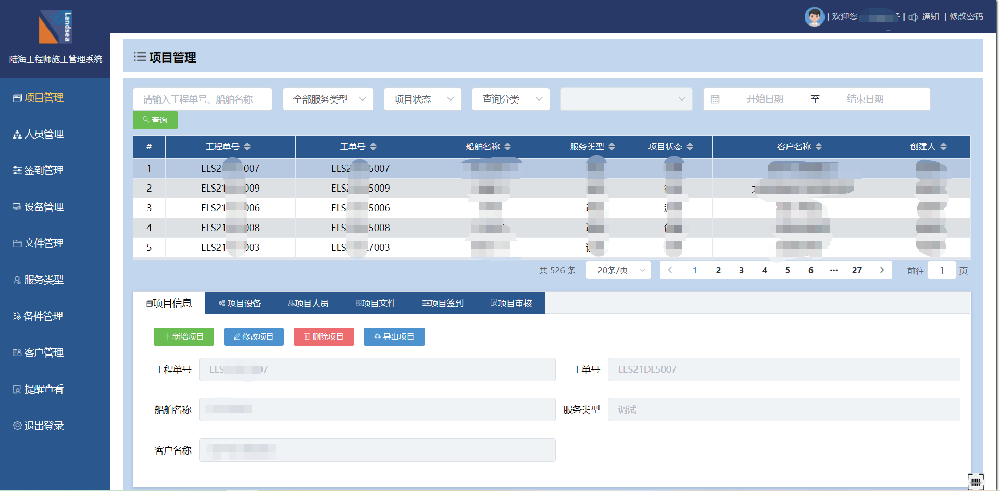Click the 通知 speaker icon in header

coord(912,17)
